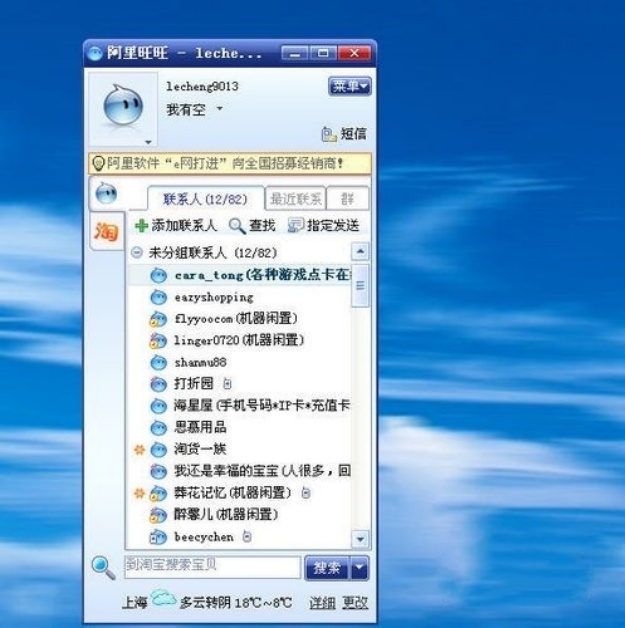This screenshot has width=625, height=628.
Task: Click 添加联系人 add contact button
Action: (175, 226)
